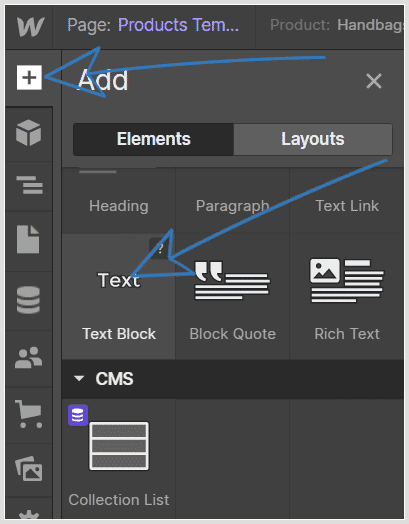The height and width of the screenshot is (524, 409).
Task: Switch to the Elements tab
Action: coord(153,139)
